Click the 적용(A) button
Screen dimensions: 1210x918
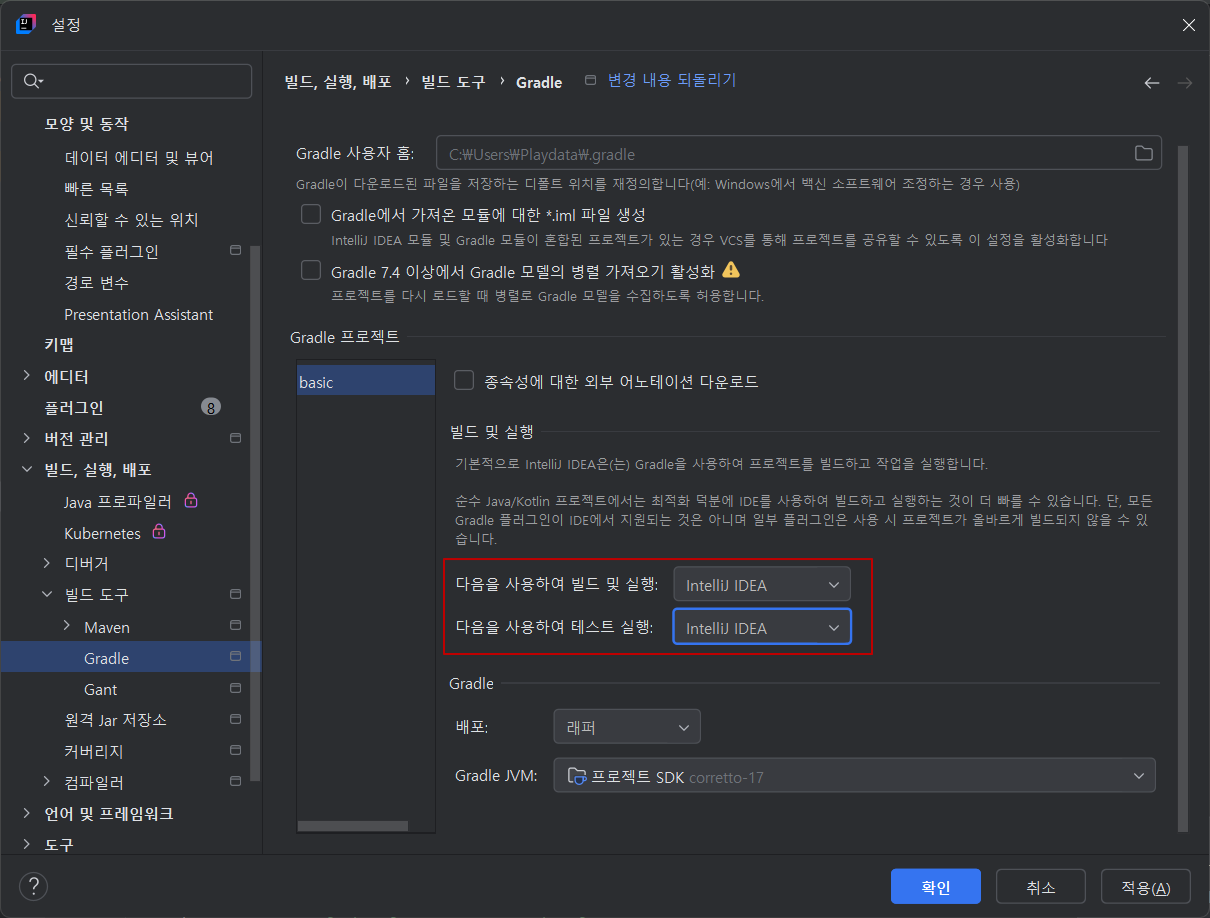[1146, 886]
